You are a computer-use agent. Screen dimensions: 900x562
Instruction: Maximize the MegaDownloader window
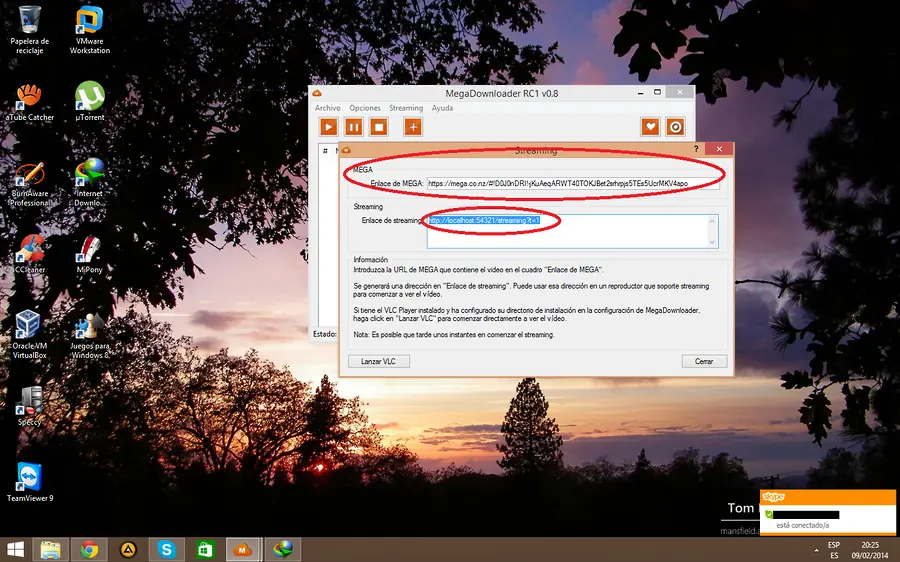pos(658,92)
